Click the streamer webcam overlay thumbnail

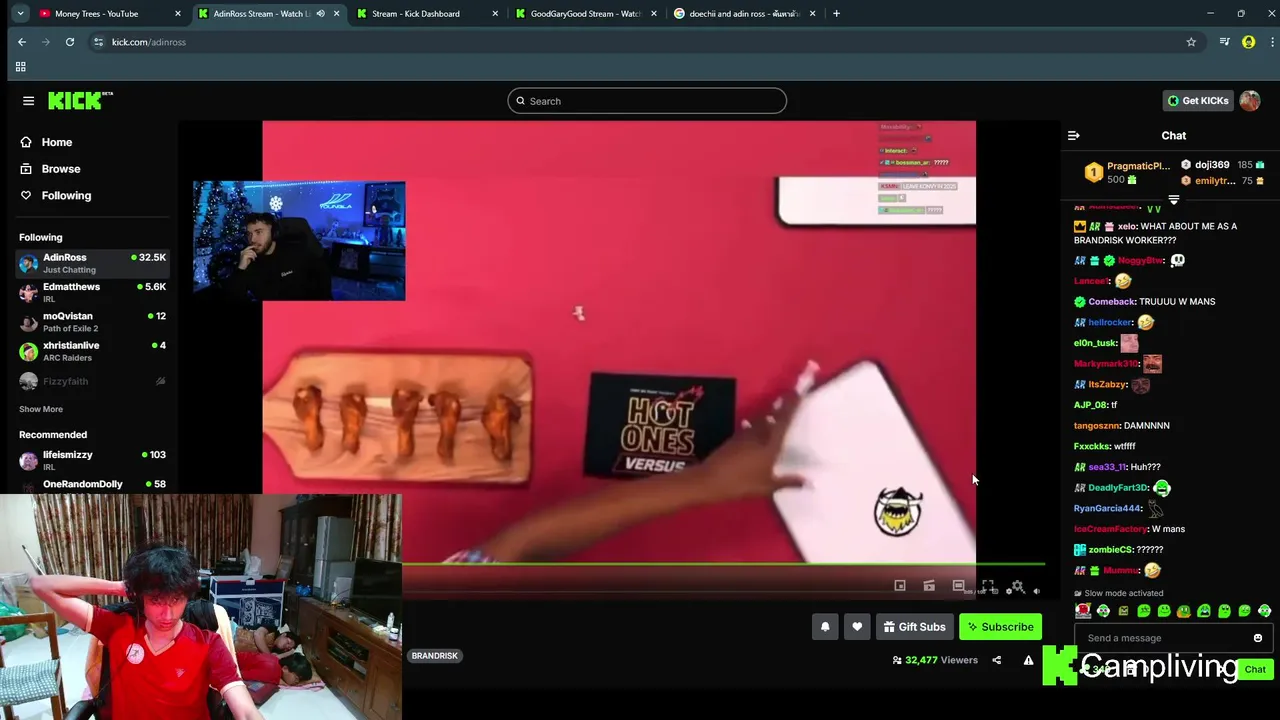(299, 241)
